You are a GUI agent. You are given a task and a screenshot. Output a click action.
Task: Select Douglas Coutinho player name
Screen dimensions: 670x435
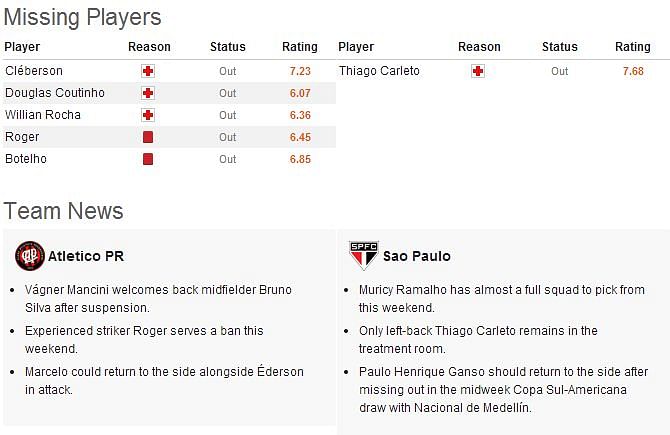tap(55, 93)
